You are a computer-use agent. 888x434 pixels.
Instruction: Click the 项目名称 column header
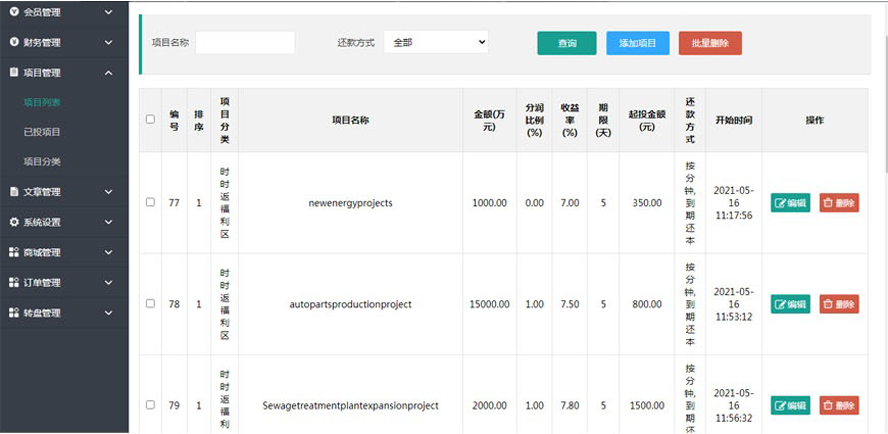pyautogui.click(x=351, y=120)
